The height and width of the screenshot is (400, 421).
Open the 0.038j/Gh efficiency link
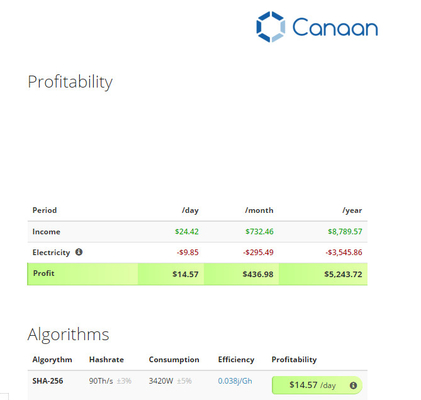click(235, 381)
